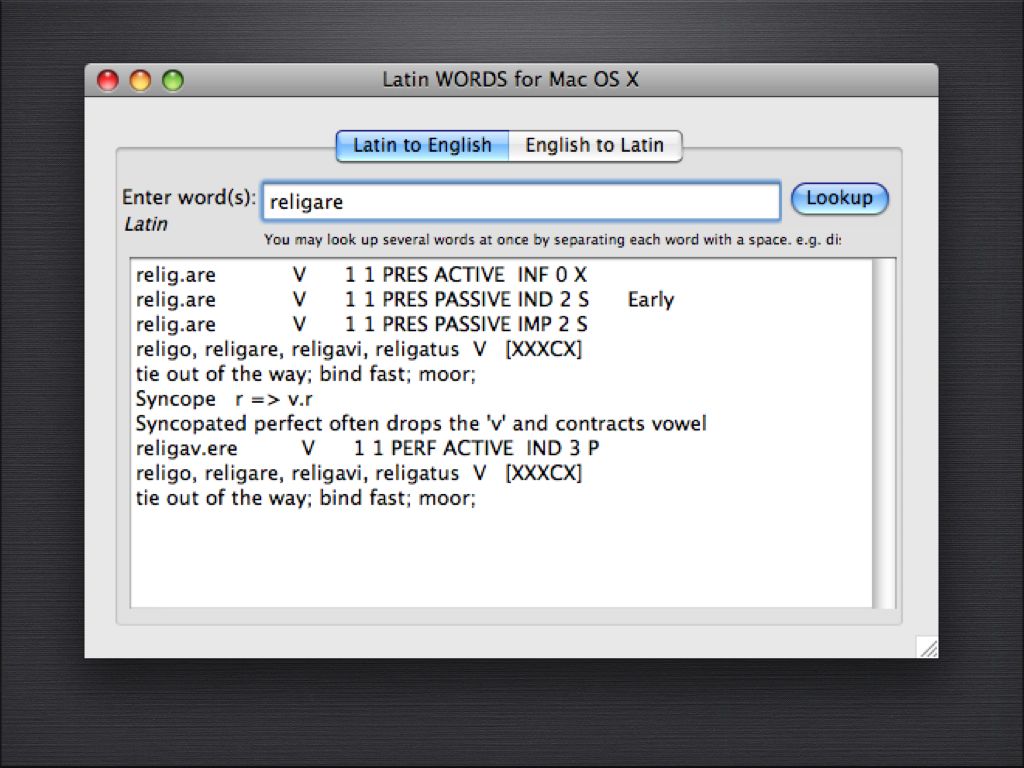Click the Syncope r => v.r line
This screenshot has height=768, width=1024.
(x=224, y=399)
